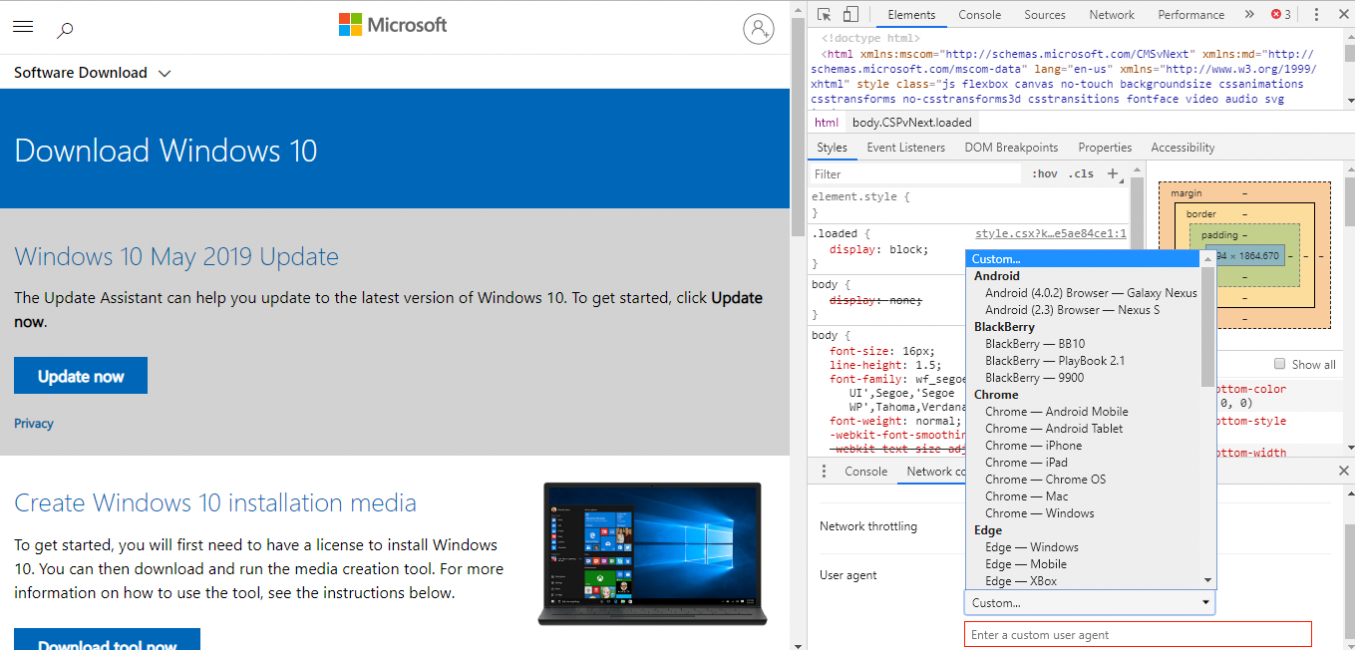Viewport: 1355px width, 650px height.
Task: Click the Update now button
Action: [81, 376]
